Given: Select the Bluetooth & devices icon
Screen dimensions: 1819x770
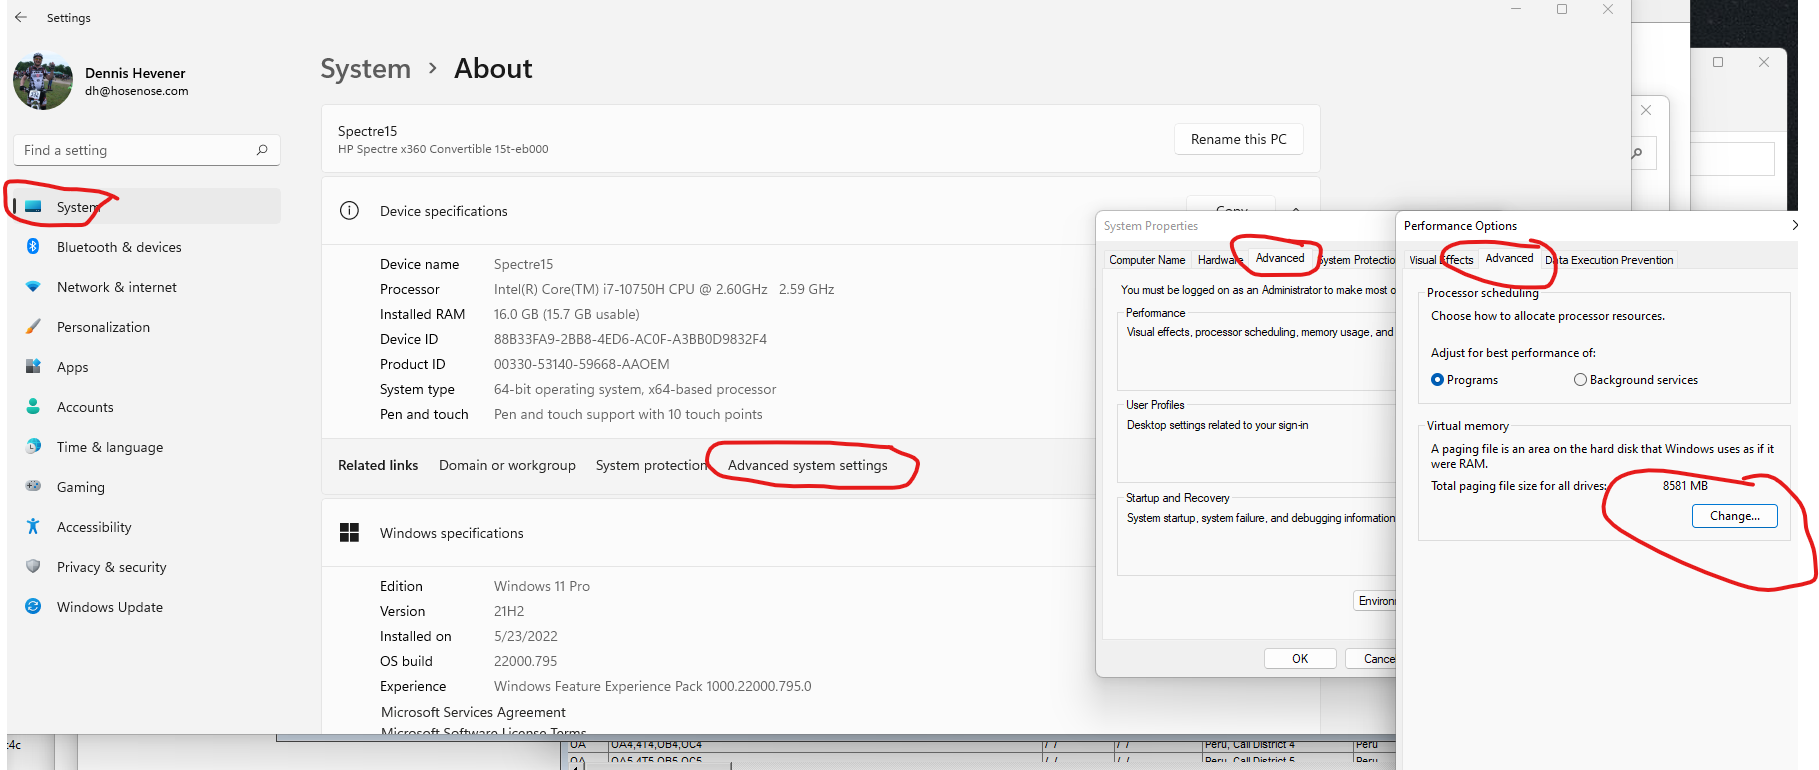Looking at the screenshot, I should 33,247.
